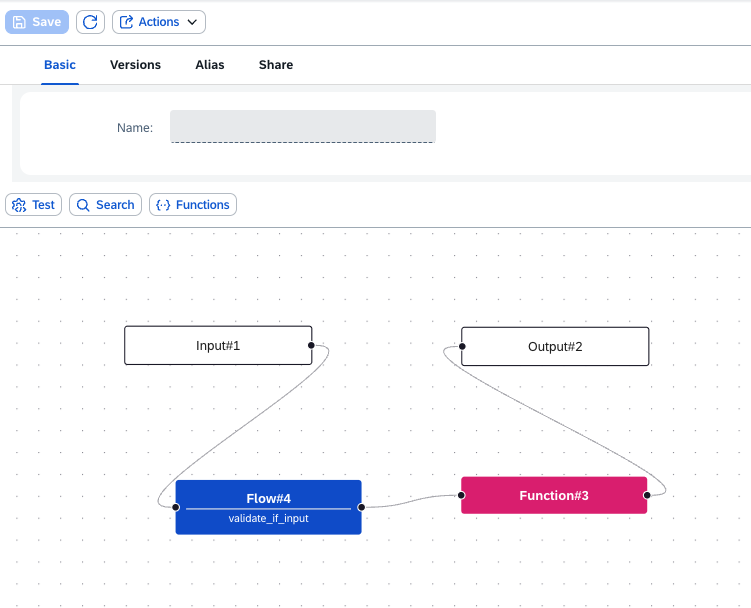Image resolution: width=751 pixels, height=608 pixels.
Task: Click the Input#1 output port dot
Action: [x=311, y=345]
